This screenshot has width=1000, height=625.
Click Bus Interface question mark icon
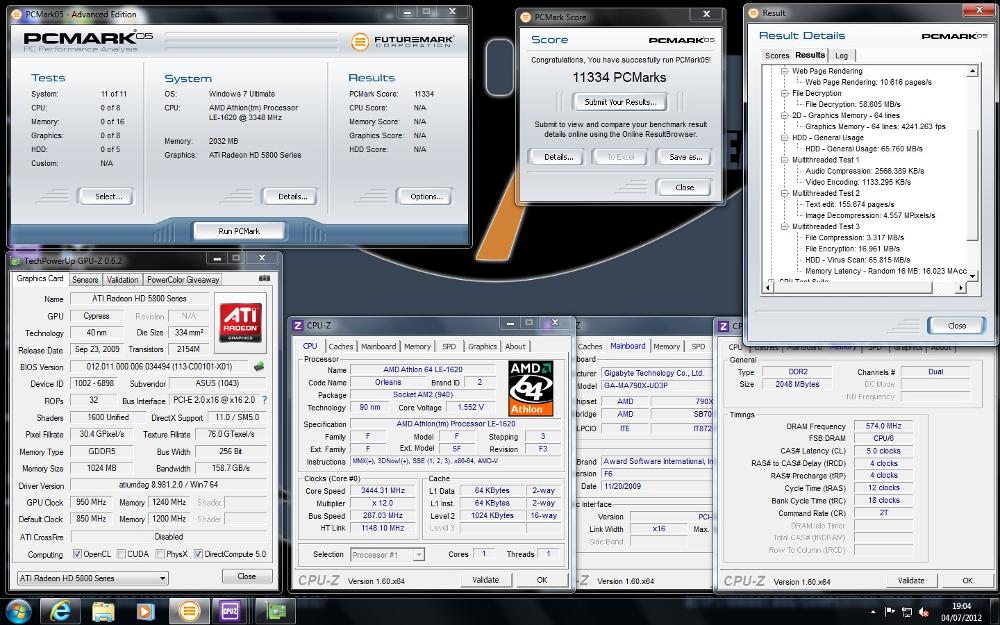[264, 401]
